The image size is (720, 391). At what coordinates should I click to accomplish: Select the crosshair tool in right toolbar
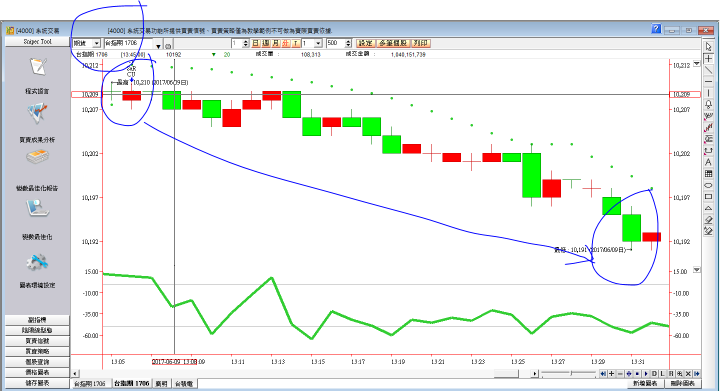tap(709, 58)
